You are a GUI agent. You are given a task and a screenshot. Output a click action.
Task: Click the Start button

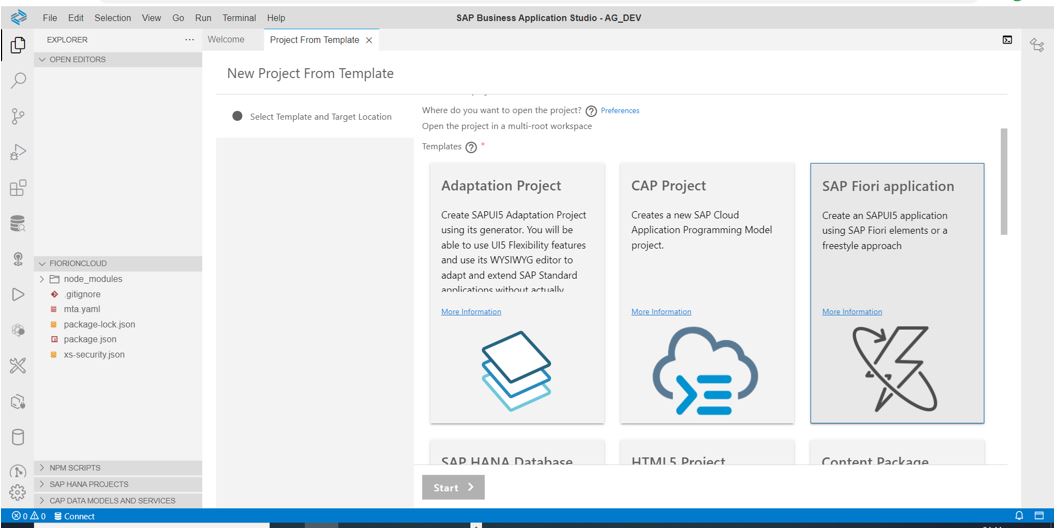click(453, 487)
